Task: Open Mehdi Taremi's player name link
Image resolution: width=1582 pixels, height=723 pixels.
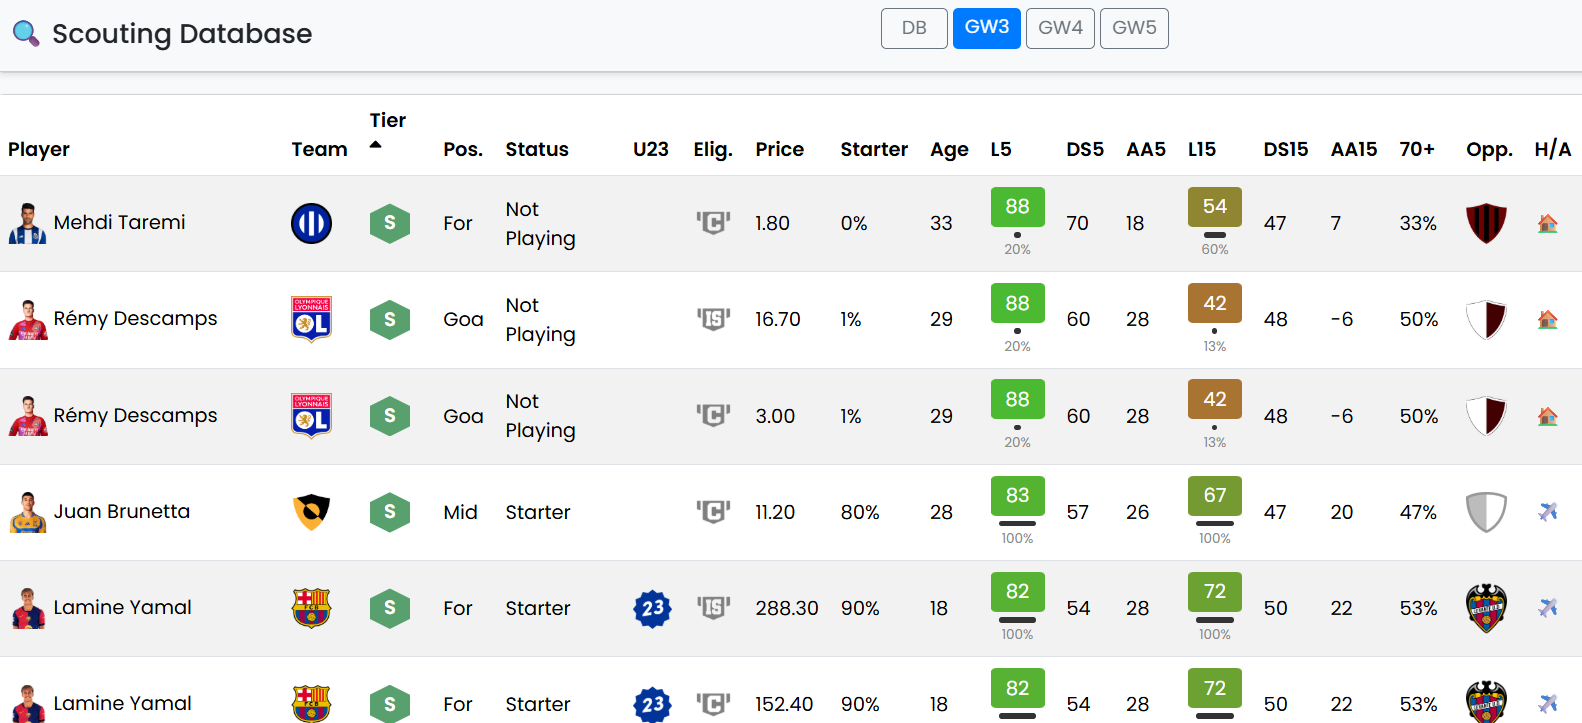Action: click(x=119, y=222)
